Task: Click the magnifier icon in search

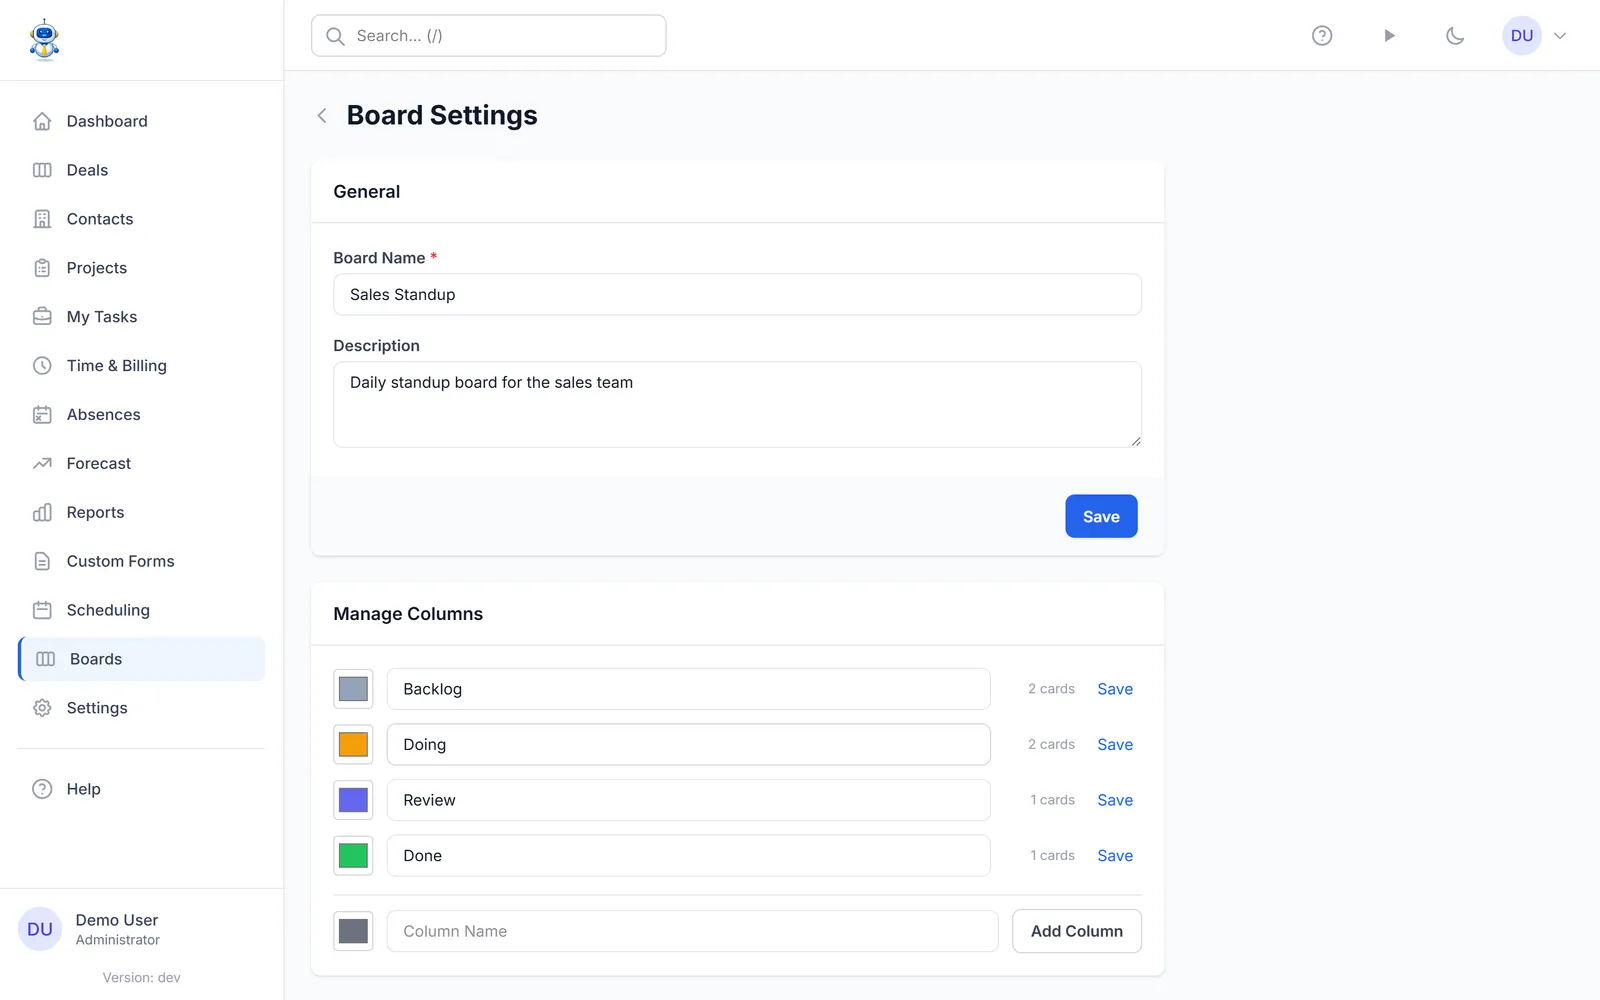Action: [336, 36]
